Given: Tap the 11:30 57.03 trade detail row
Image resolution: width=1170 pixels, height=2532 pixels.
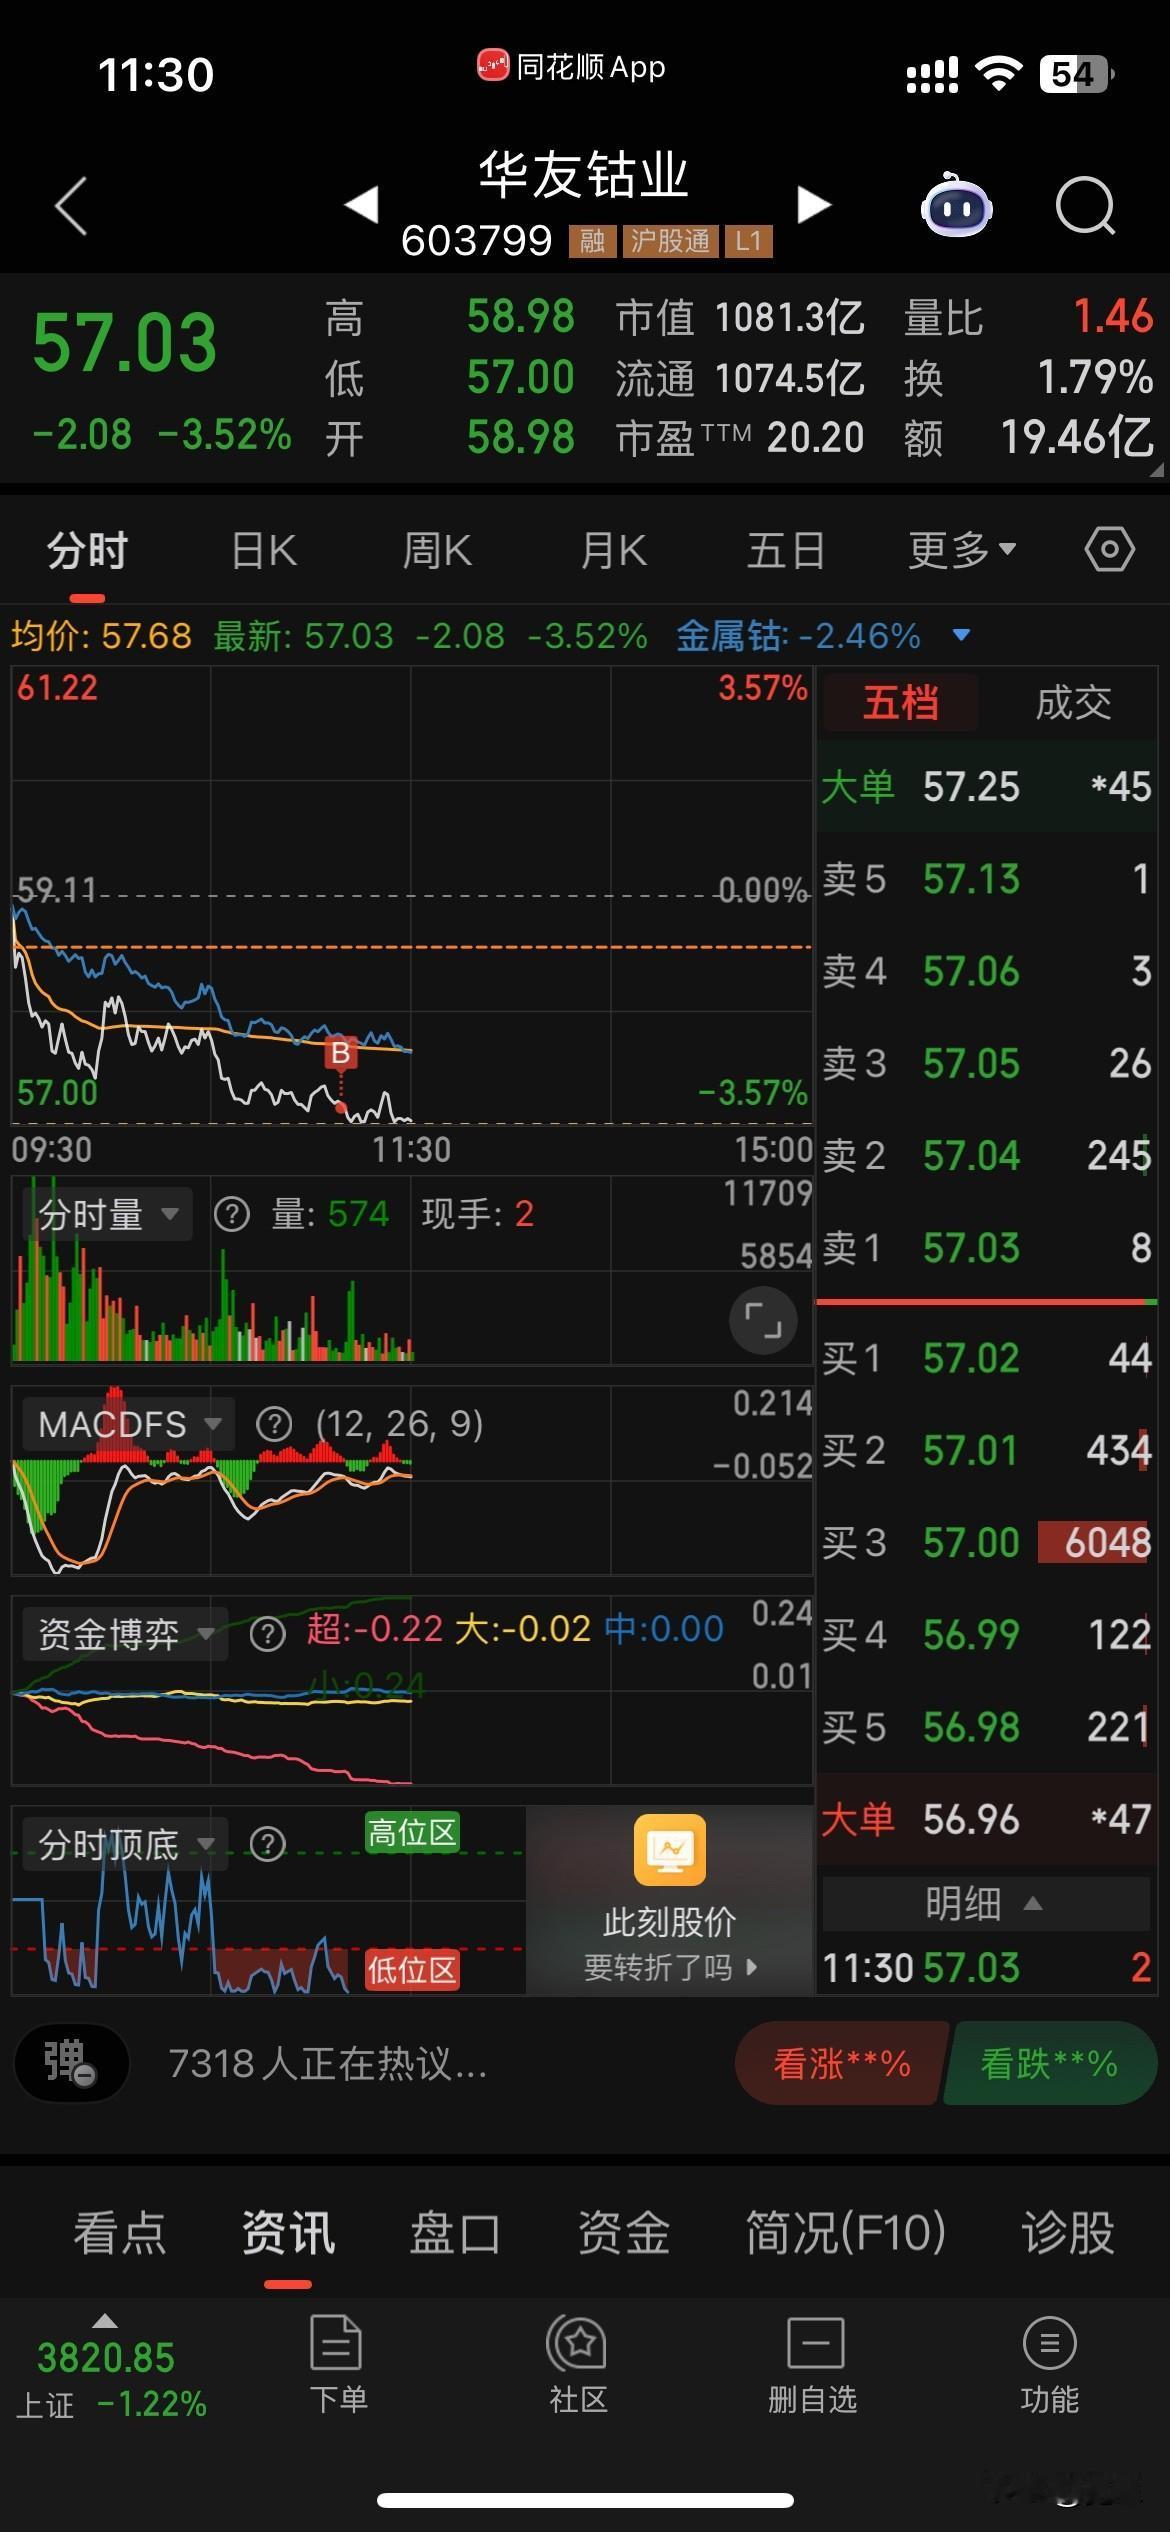Looking at the screenshot, I should coord(986,1968).
